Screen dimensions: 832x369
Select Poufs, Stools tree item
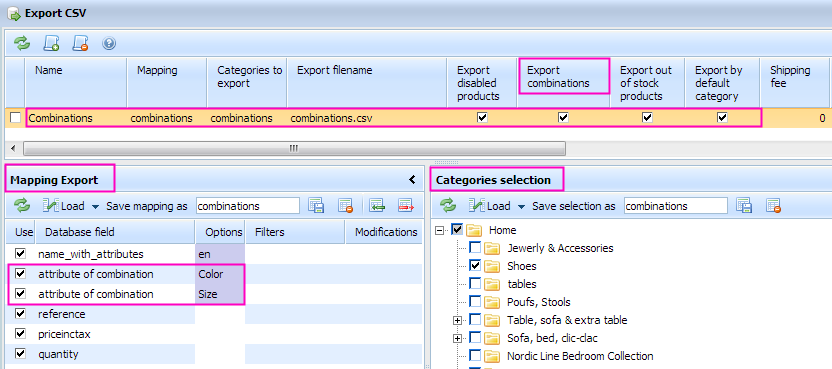coord(539,302)
